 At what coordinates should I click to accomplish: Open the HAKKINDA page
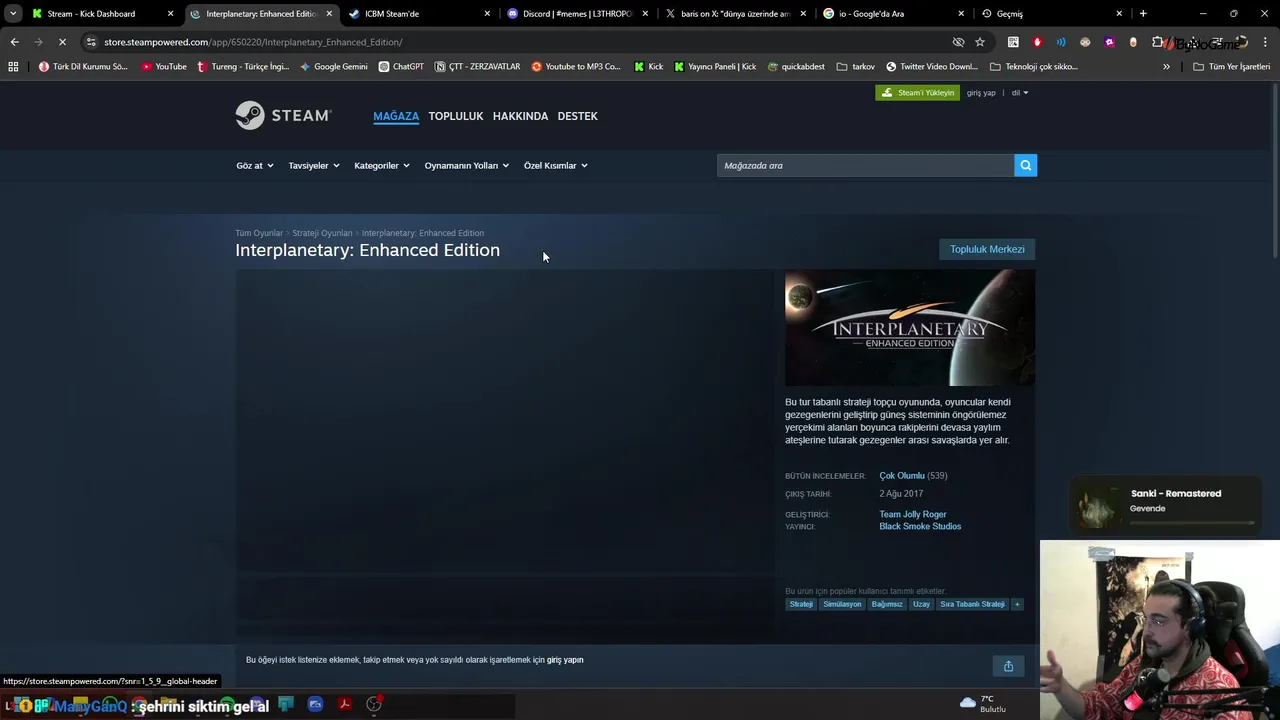pyautogui.click(x=520, y=116)
